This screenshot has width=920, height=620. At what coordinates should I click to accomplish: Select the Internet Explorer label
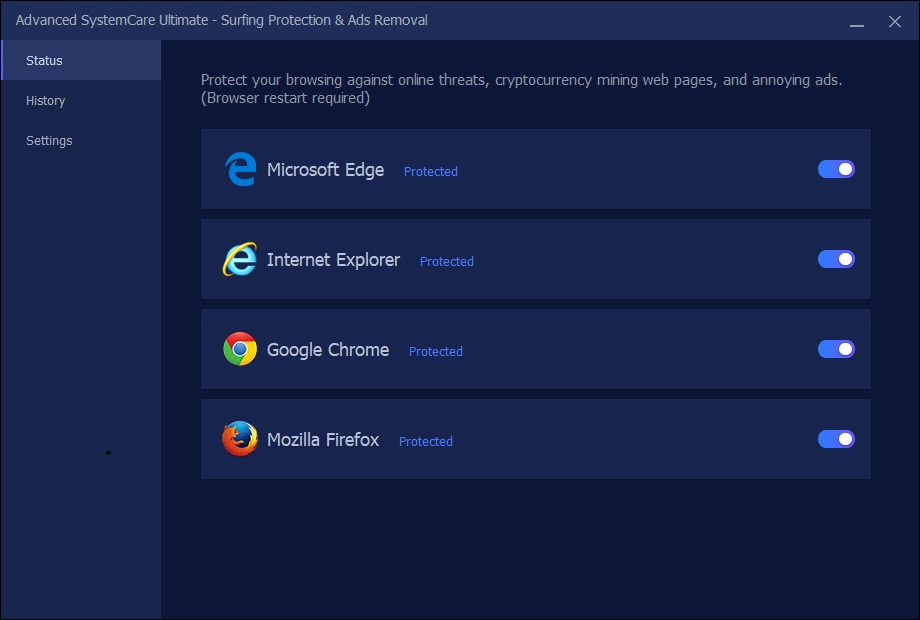[333, 260]
